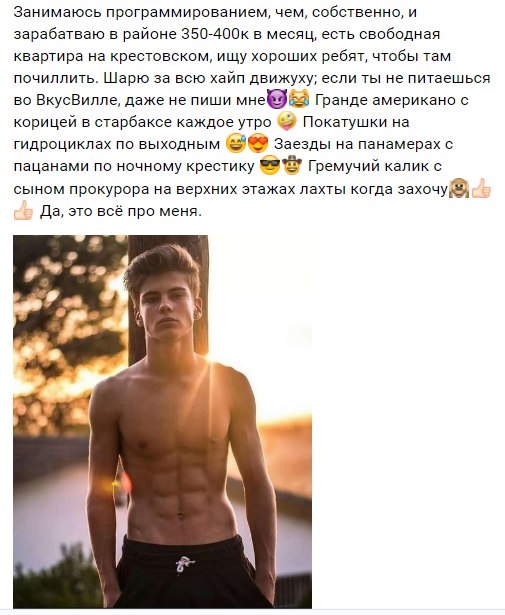Click the sunglasses face emoji
505x615 pixels.
point(271,166)
